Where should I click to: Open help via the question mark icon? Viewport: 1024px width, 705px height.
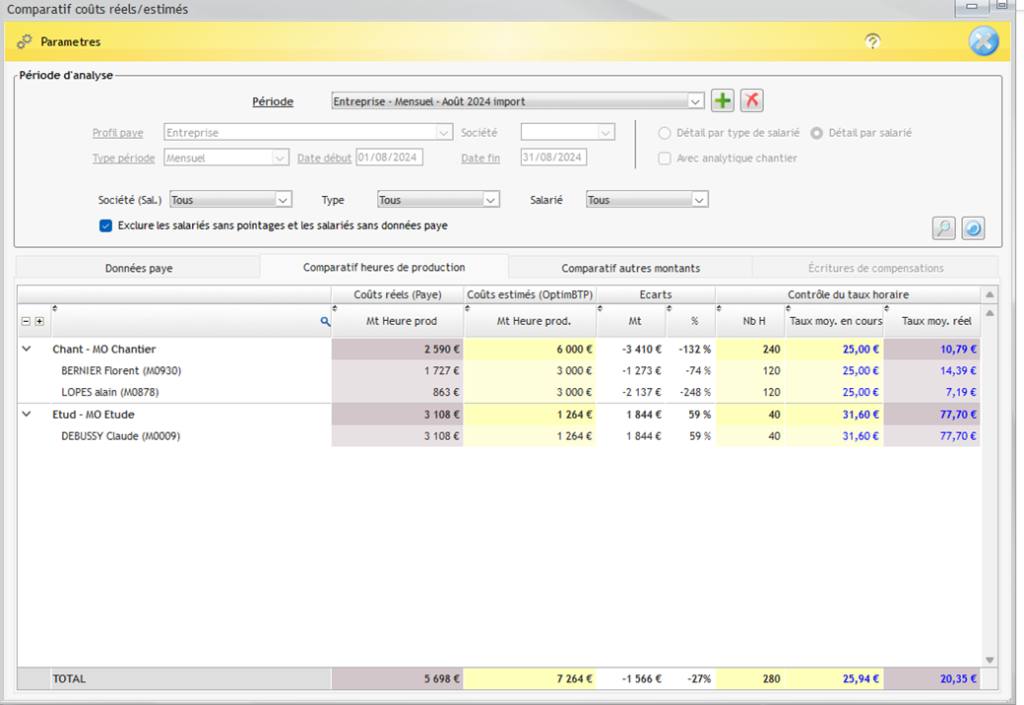coord(872,42)
